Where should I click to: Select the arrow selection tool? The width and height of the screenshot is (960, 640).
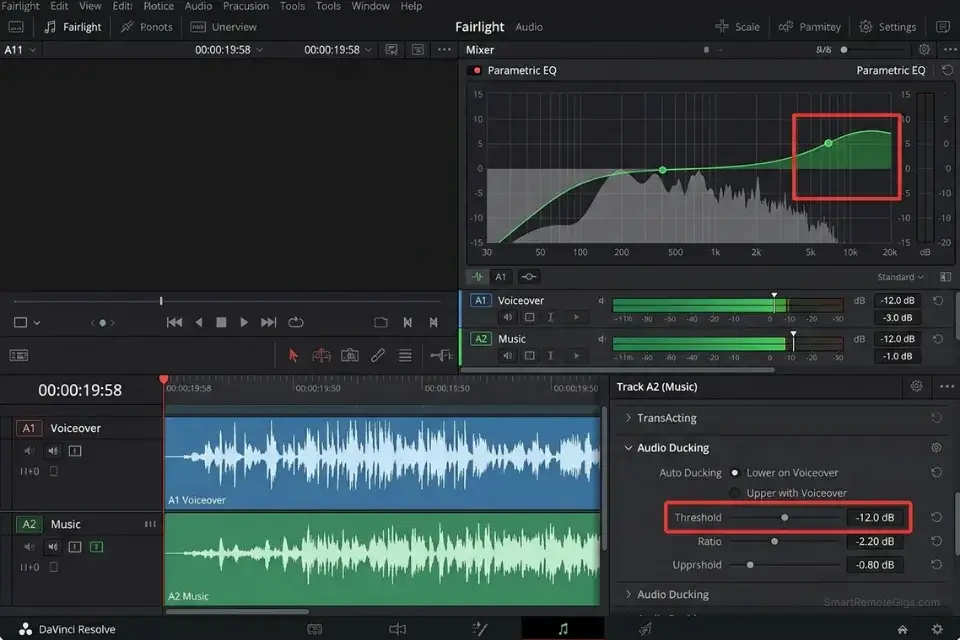(293, 355)
